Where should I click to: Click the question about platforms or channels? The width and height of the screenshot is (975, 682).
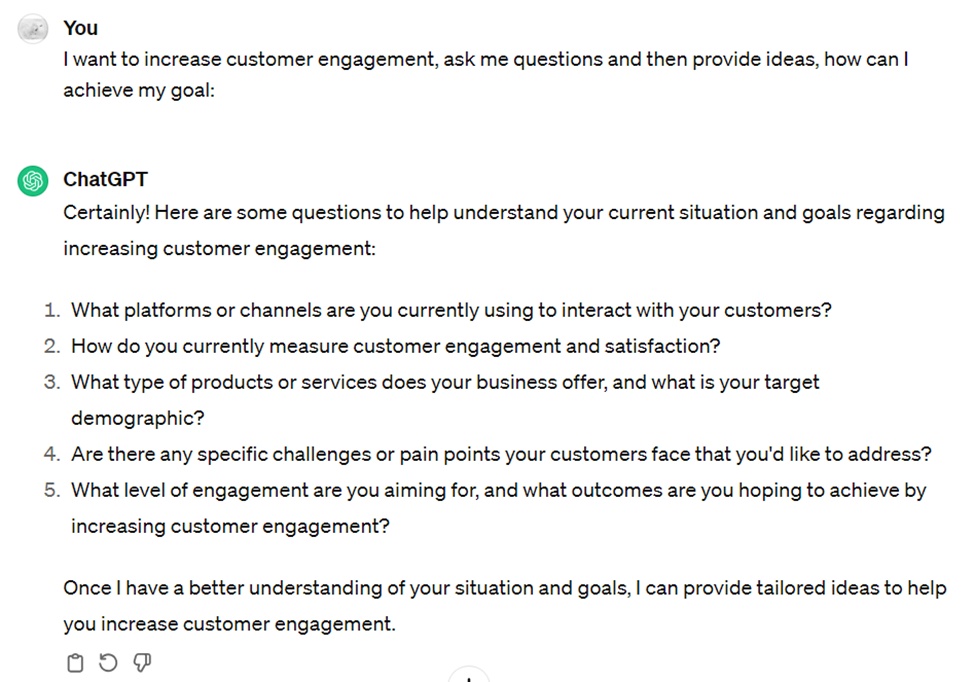click(x=451, y=310)
